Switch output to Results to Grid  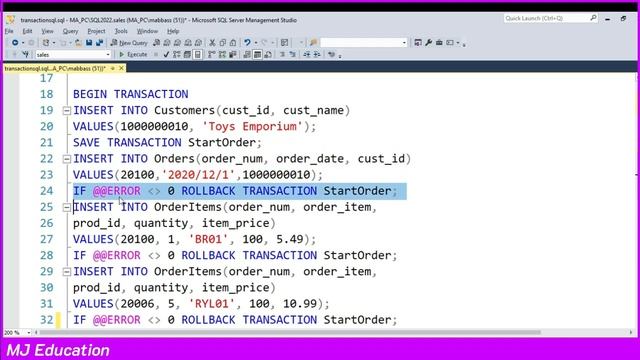pos(258,54)
